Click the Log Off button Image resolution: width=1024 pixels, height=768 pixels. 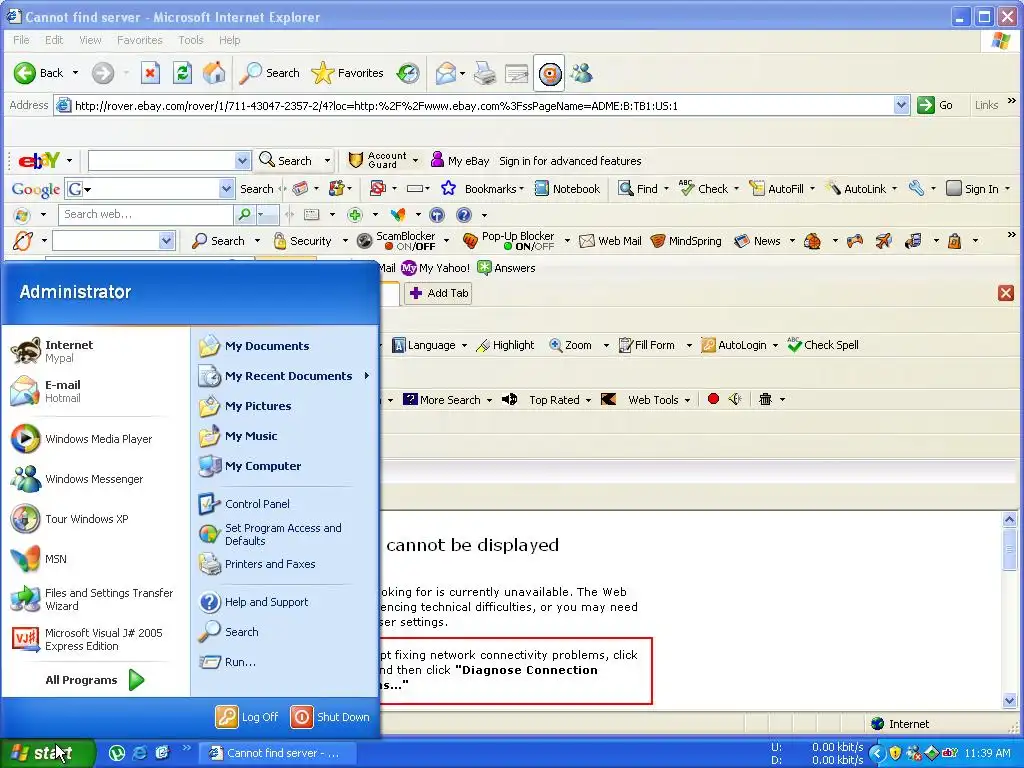click(x=248, y=716)
